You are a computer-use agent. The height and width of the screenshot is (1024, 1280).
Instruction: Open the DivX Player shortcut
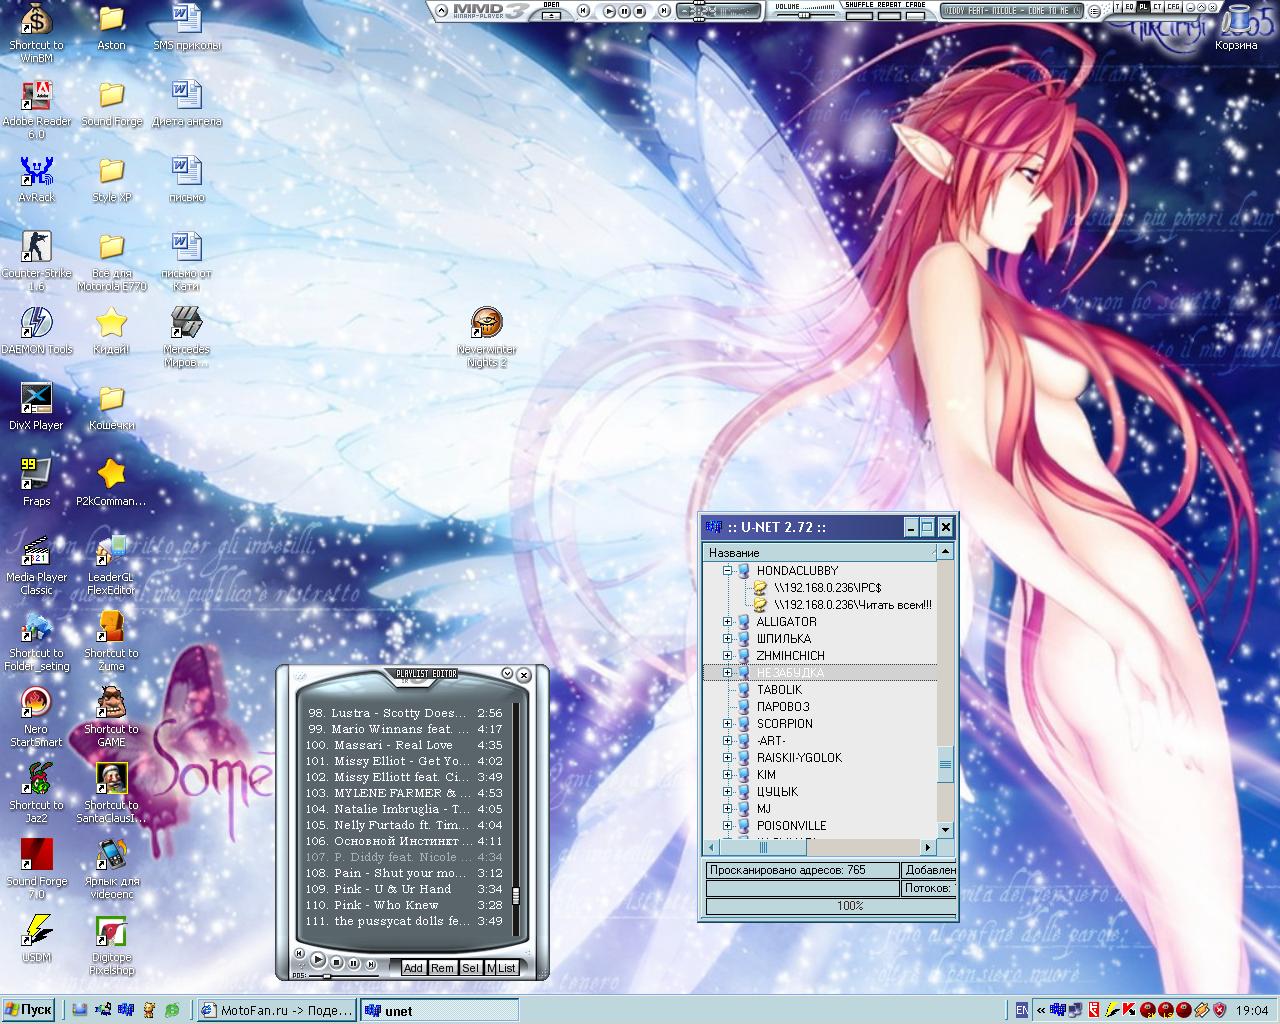point(36,407)
